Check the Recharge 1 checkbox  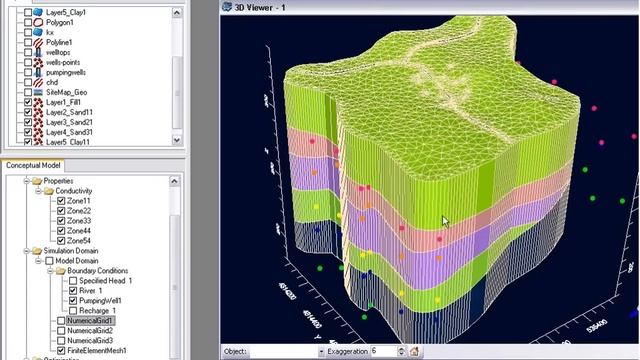73,311
